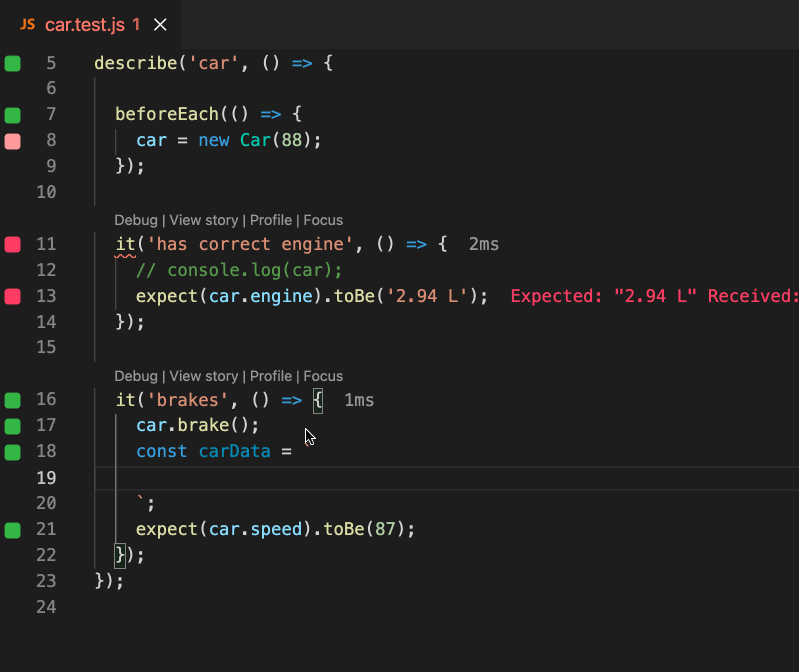Click Profile above the 'brakes' test

pyautogui.click(x=270, y=376)
